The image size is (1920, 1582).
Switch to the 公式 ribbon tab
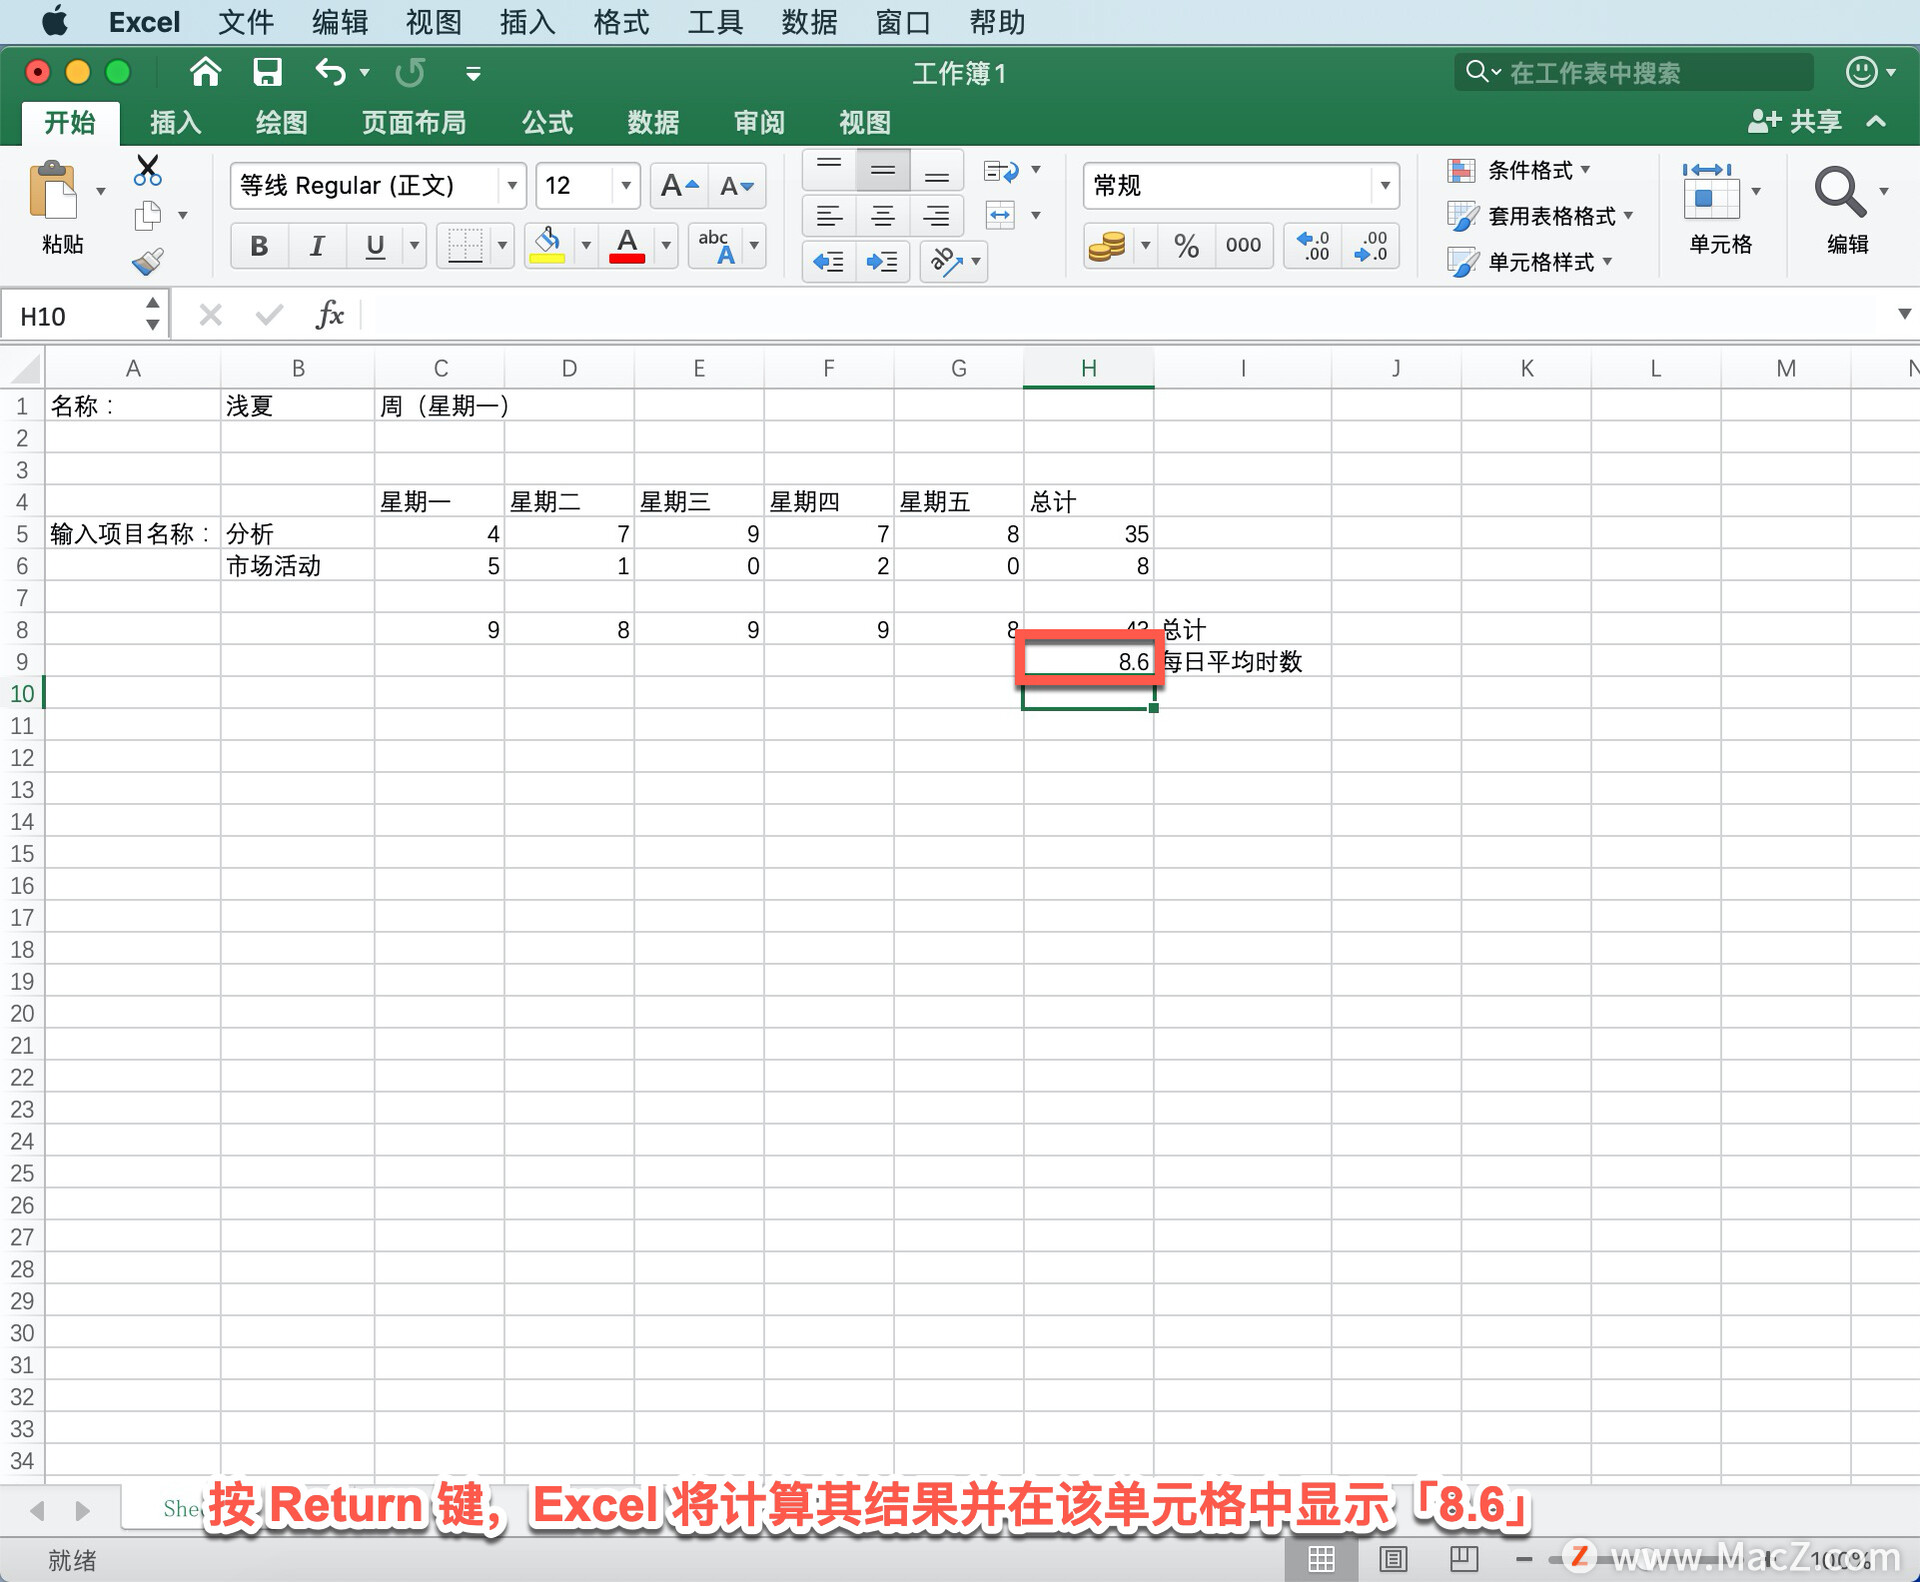[x=547, y=122]
